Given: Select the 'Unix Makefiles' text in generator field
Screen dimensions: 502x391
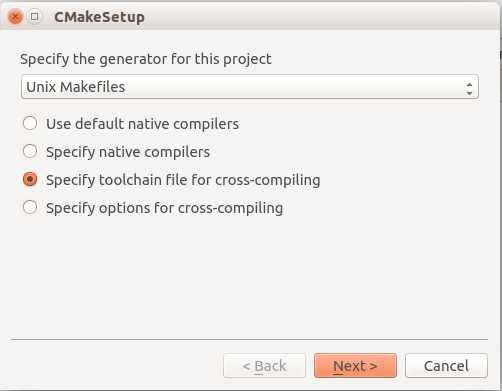Looking at the screenshot, I should [76, 87].
